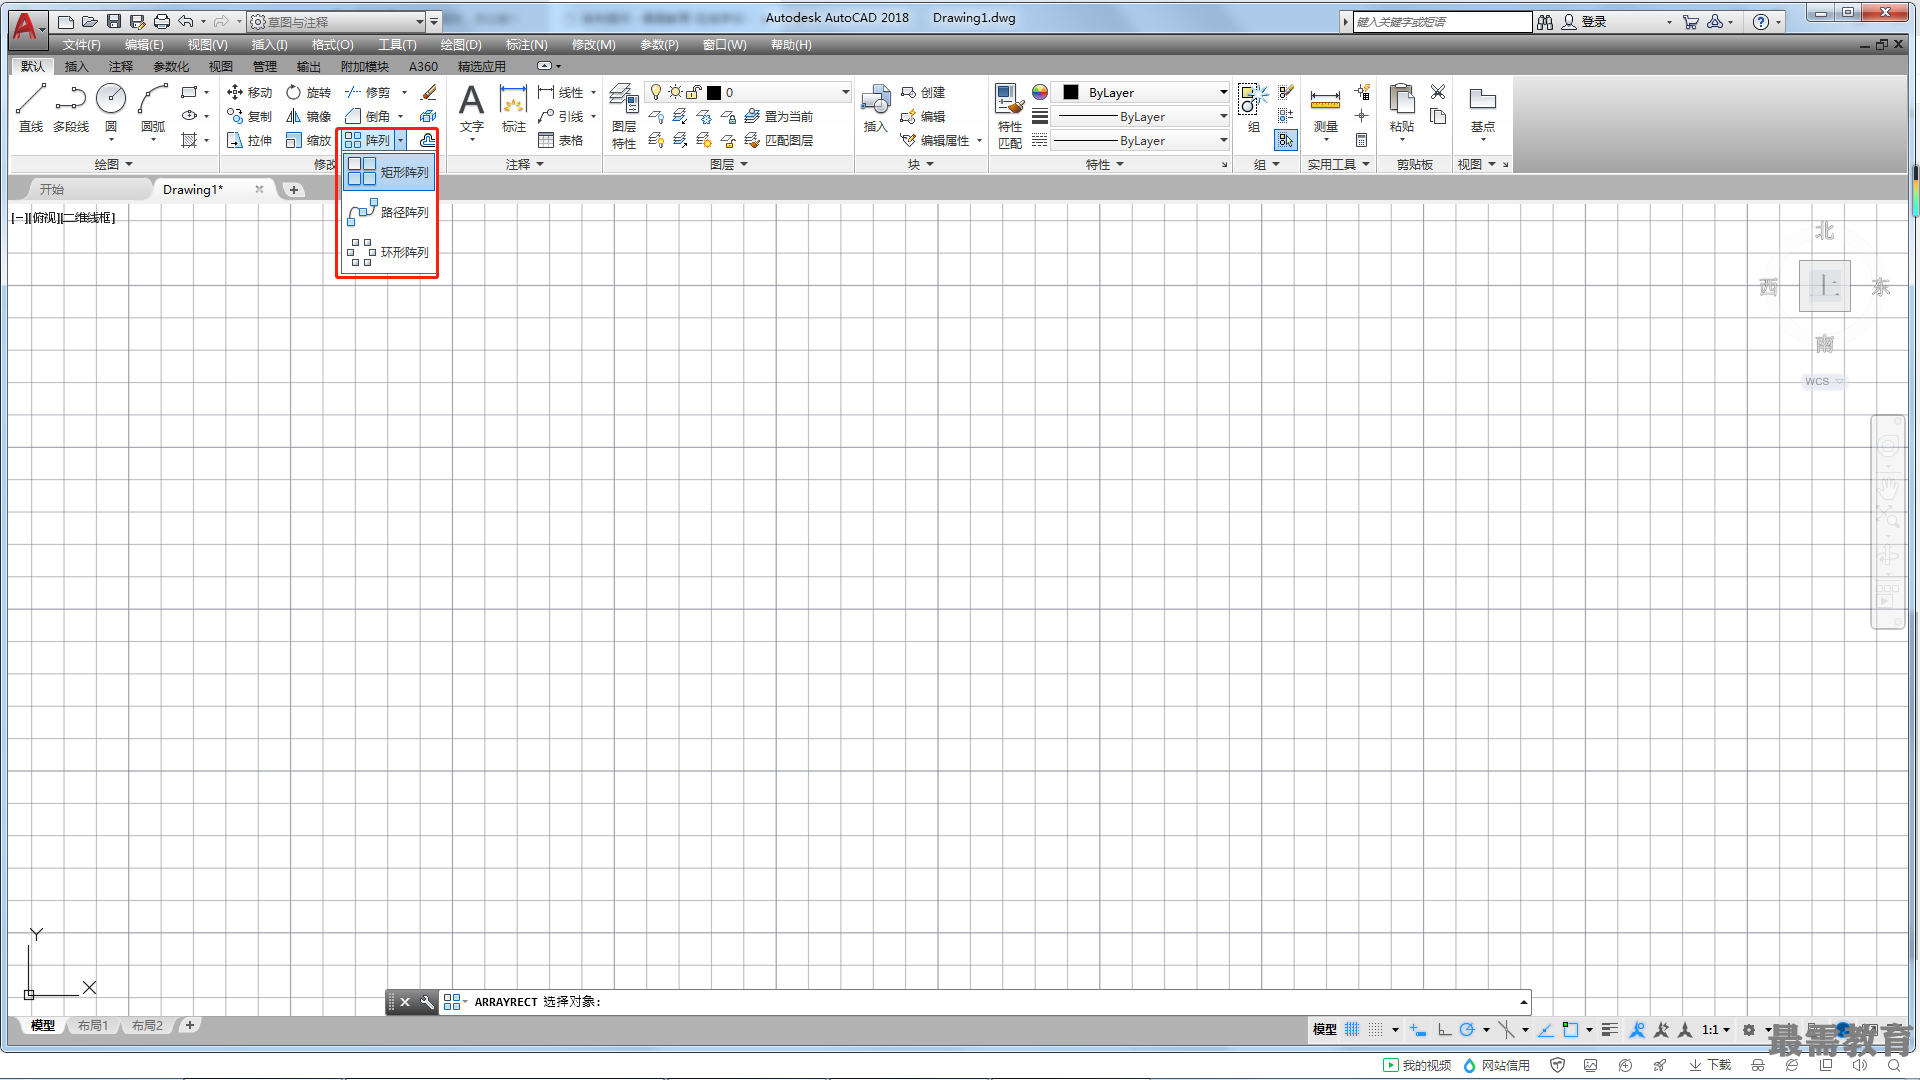1920x1080 pixels.
Task: Toggle snap mode in status bar
Action: pos(1377,1029)
